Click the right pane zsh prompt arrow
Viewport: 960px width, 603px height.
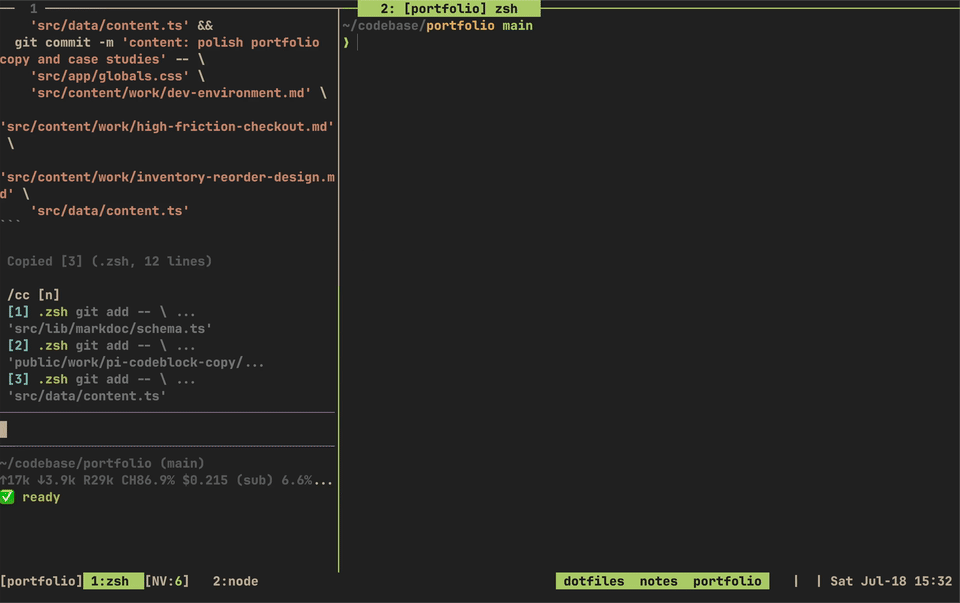click(x=347, y=42)
